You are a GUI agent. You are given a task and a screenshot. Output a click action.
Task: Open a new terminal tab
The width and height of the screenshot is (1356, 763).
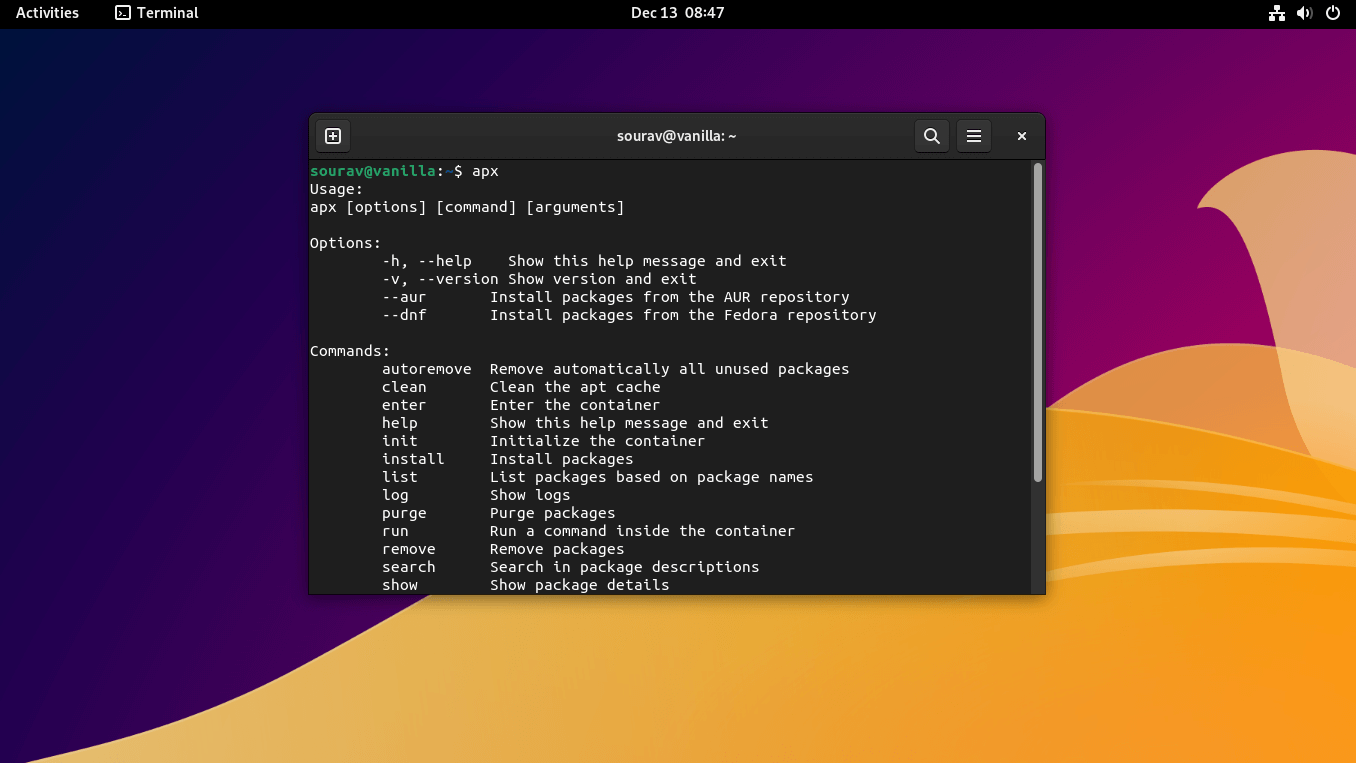(x=332, y=135)
